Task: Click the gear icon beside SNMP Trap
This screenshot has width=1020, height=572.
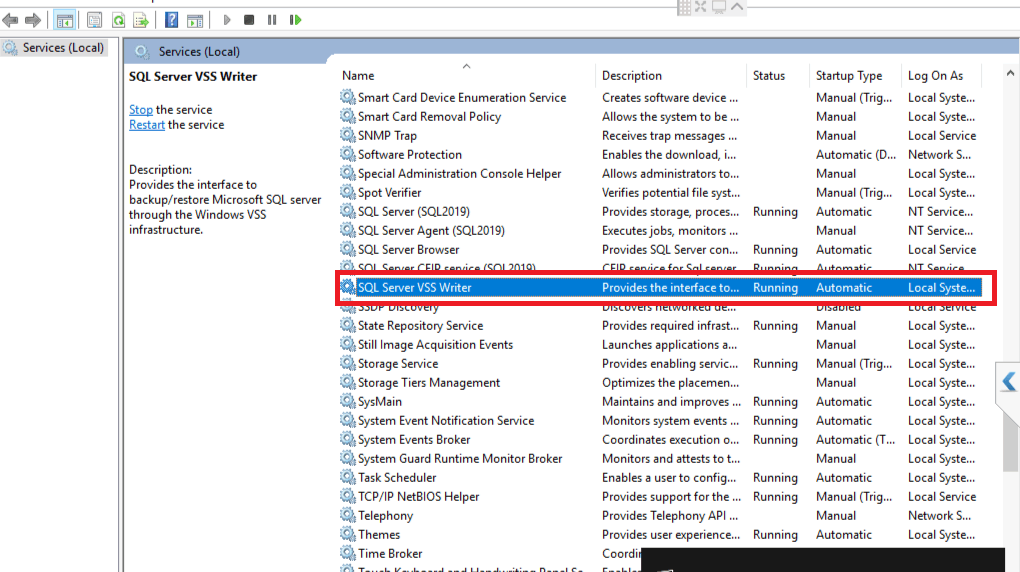Action: [347, 135]
